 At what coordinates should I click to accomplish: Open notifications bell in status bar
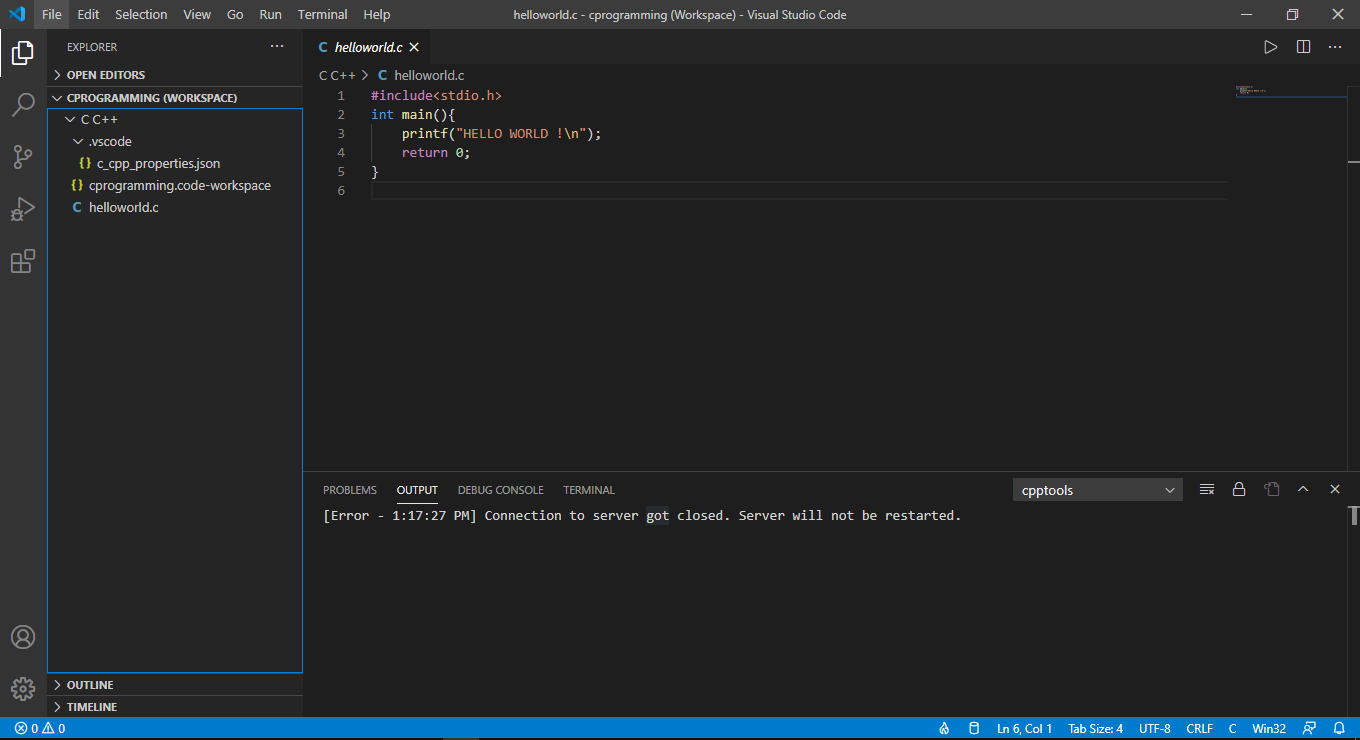[1339, 728]
